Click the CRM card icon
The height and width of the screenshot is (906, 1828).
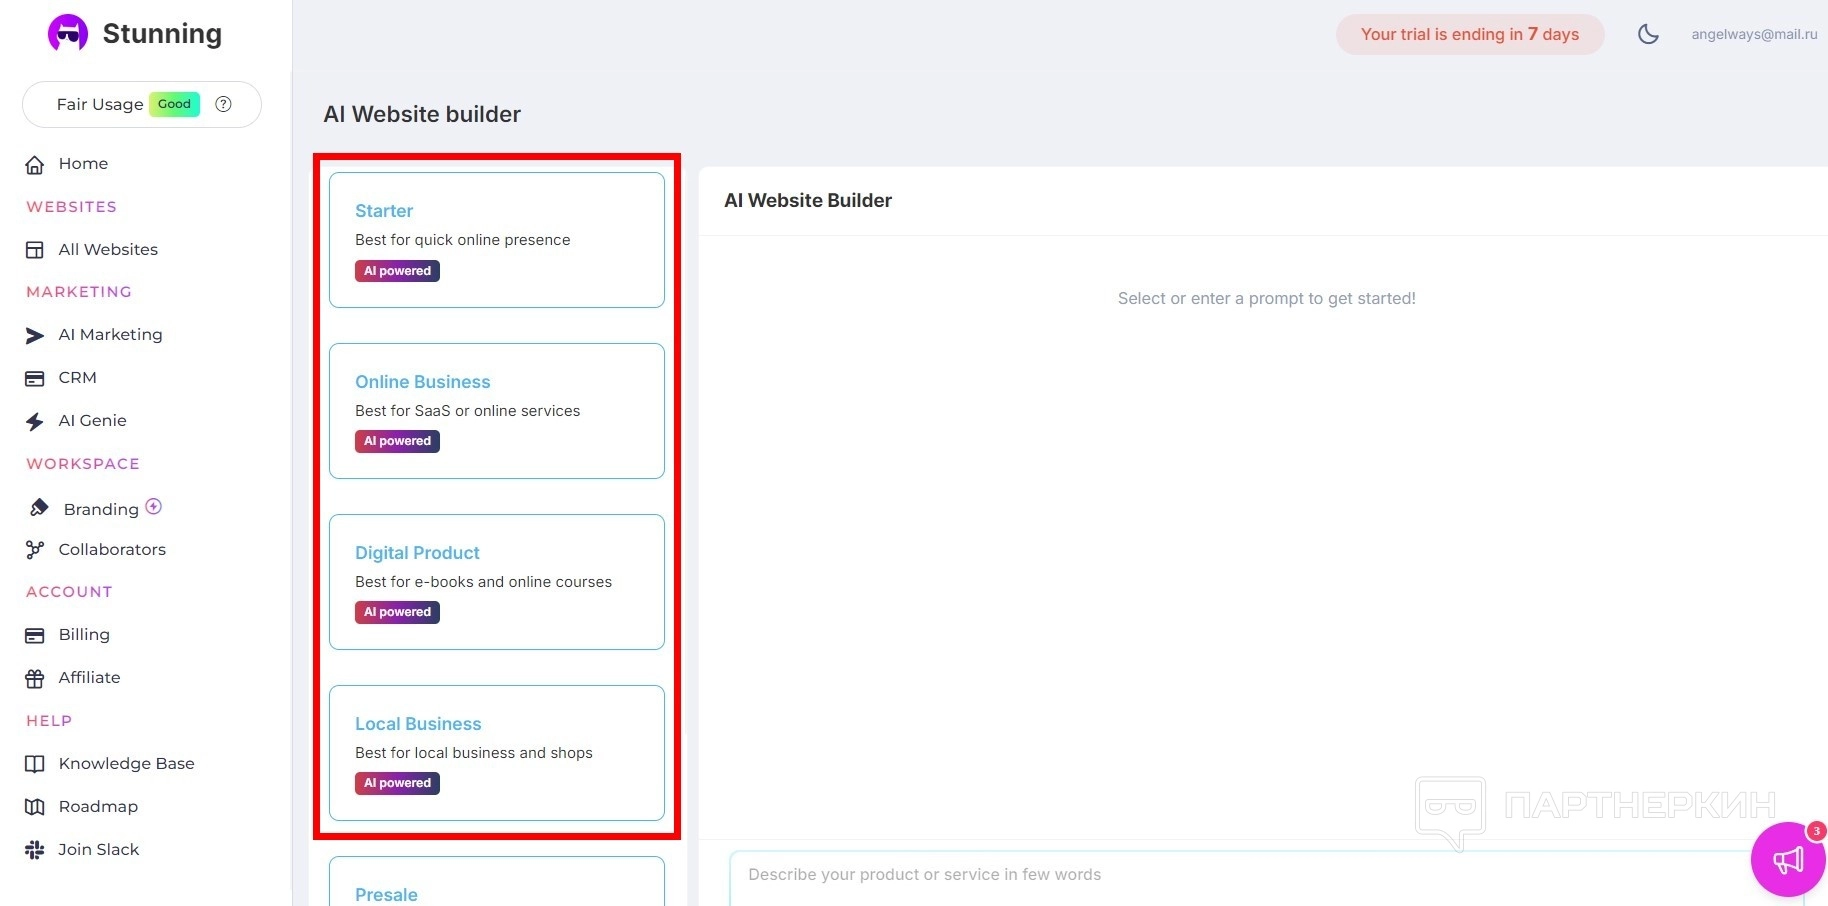[x=35, y=378]
